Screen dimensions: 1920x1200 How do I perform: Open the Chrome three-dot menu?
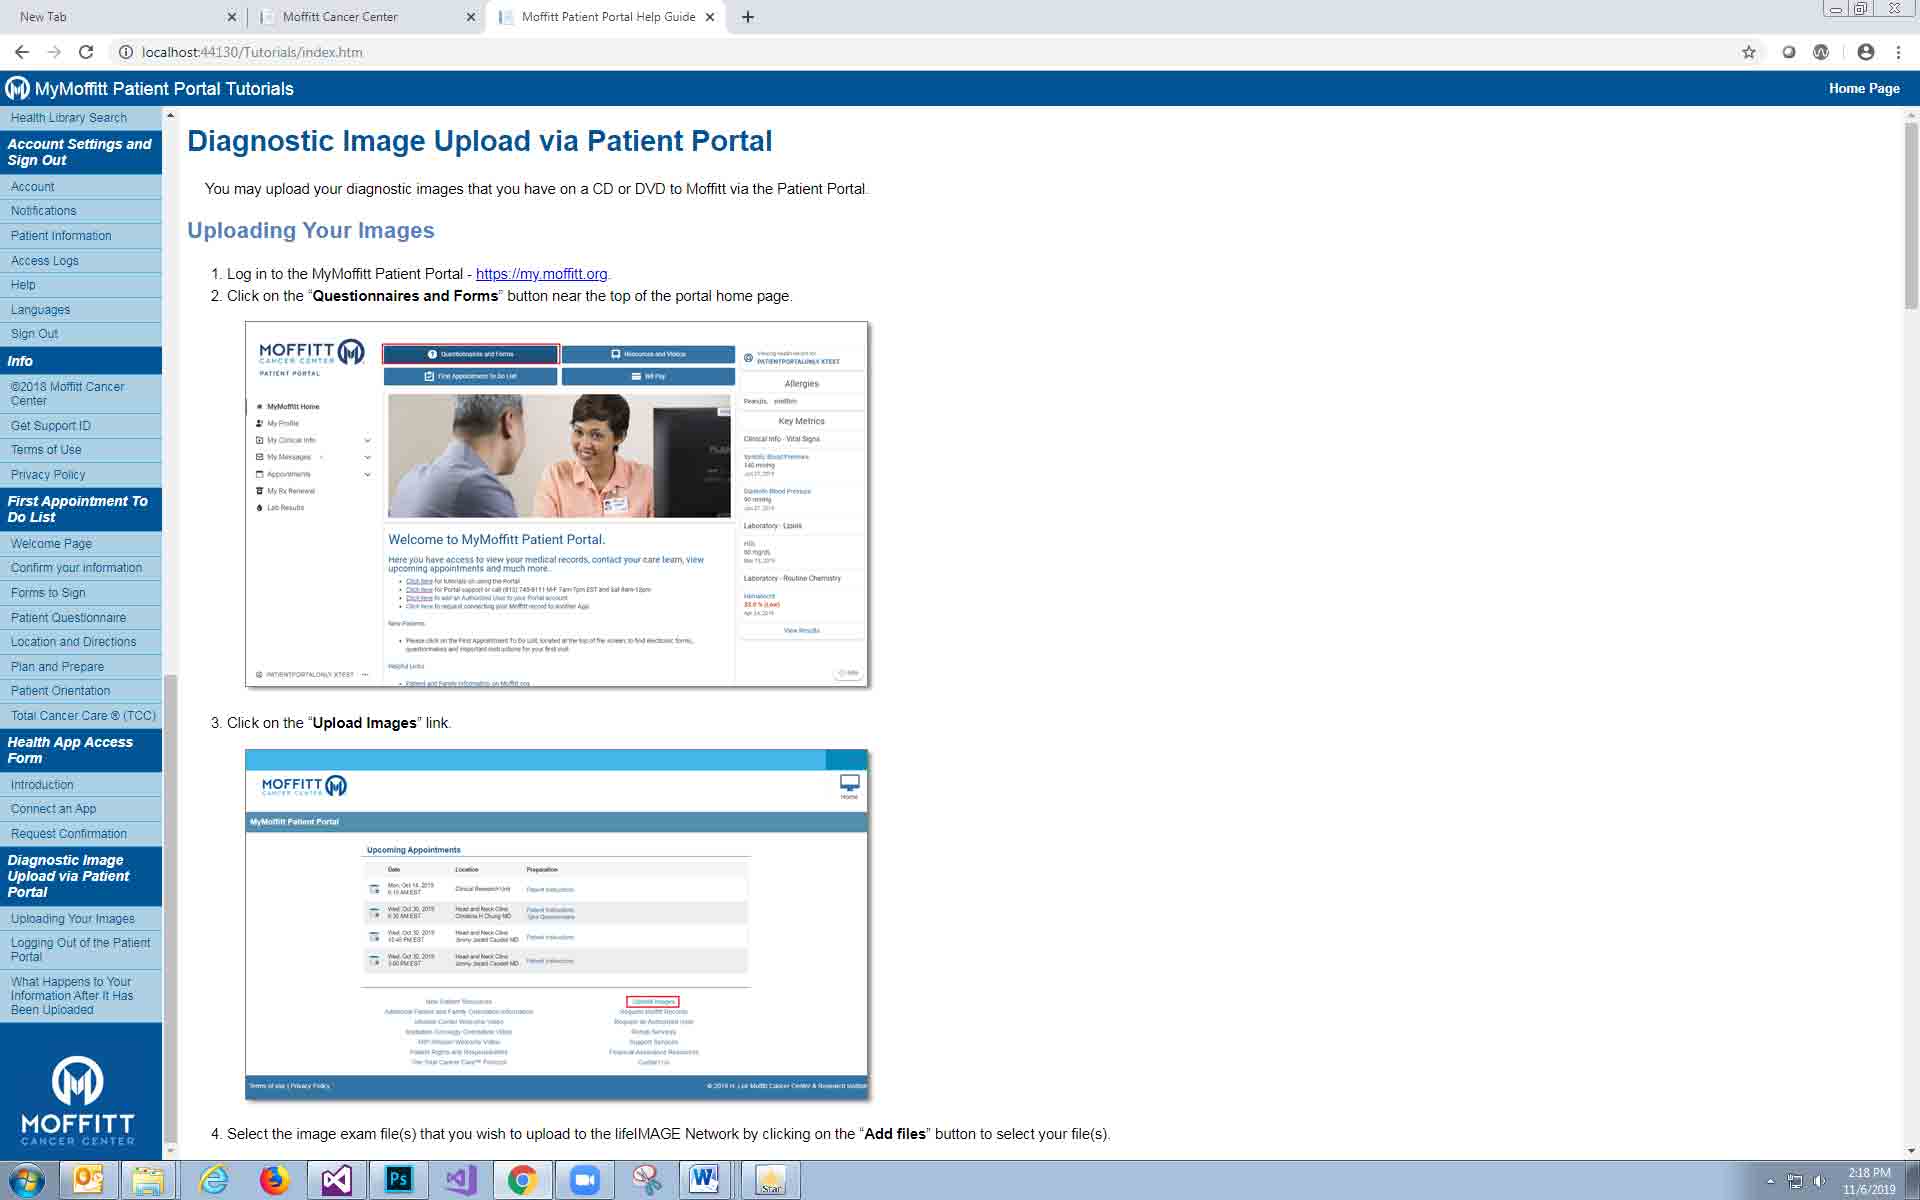click(x=1898, y=52)
